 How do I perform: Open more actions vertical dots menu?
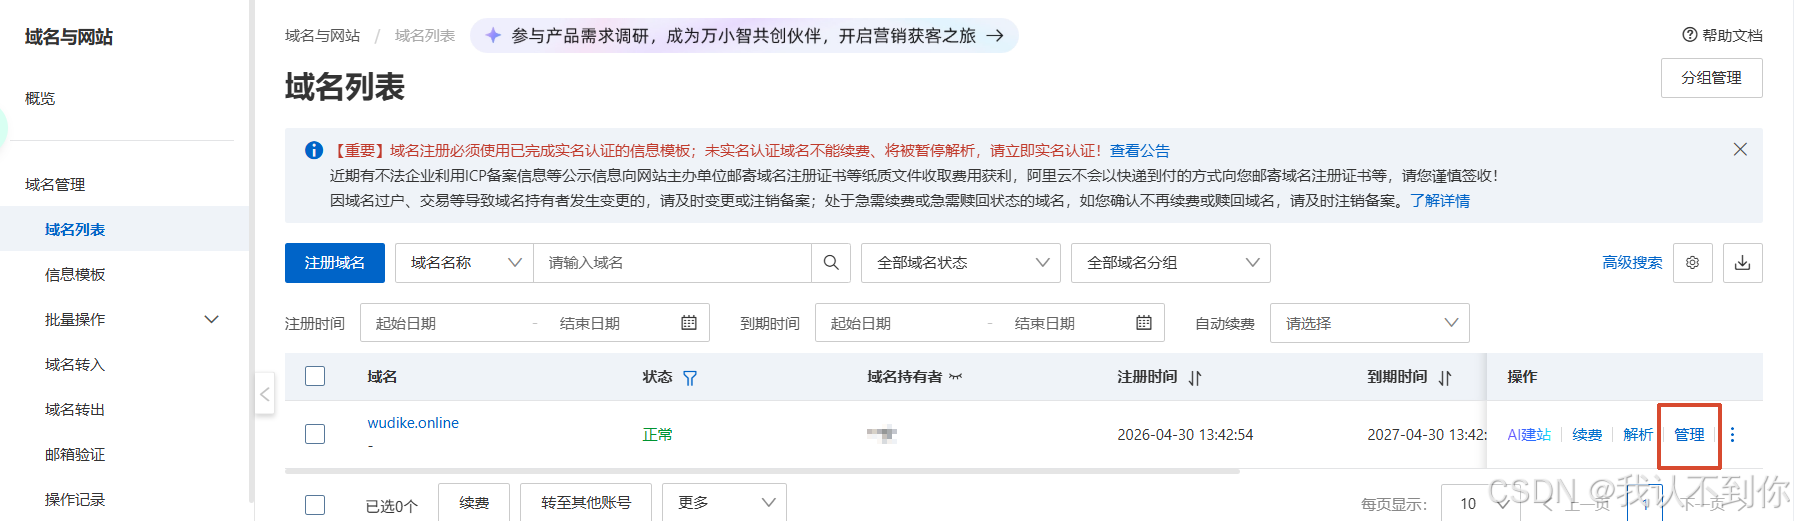tap(1733, 435)
